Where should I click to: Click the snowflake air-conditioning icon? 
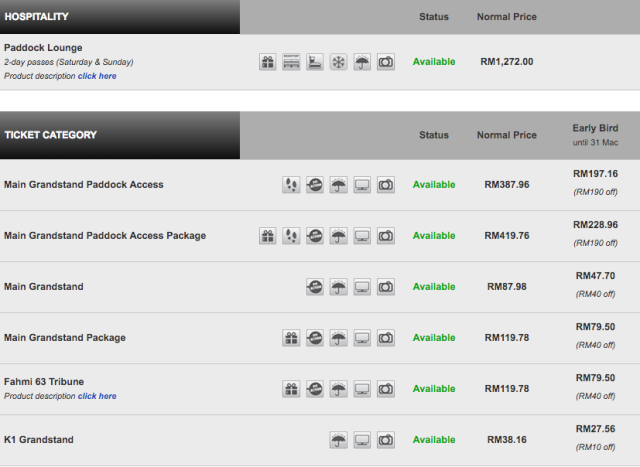tap(338, 62)
